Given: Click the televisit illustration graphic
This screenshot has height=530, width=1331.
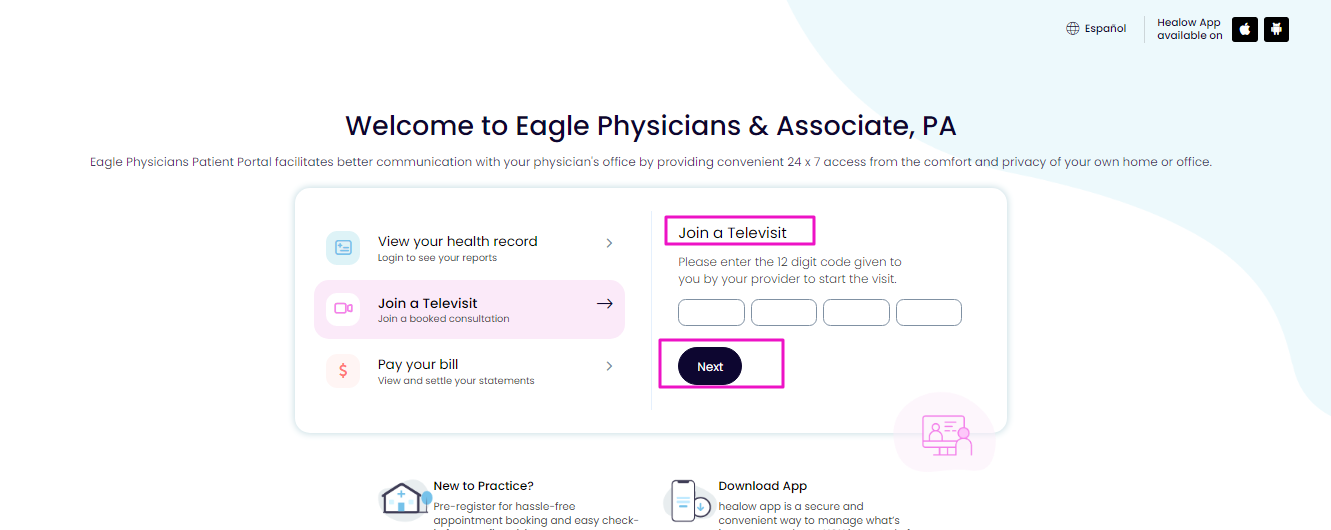Looking at the screenshot, I should [x=945, y=433].
